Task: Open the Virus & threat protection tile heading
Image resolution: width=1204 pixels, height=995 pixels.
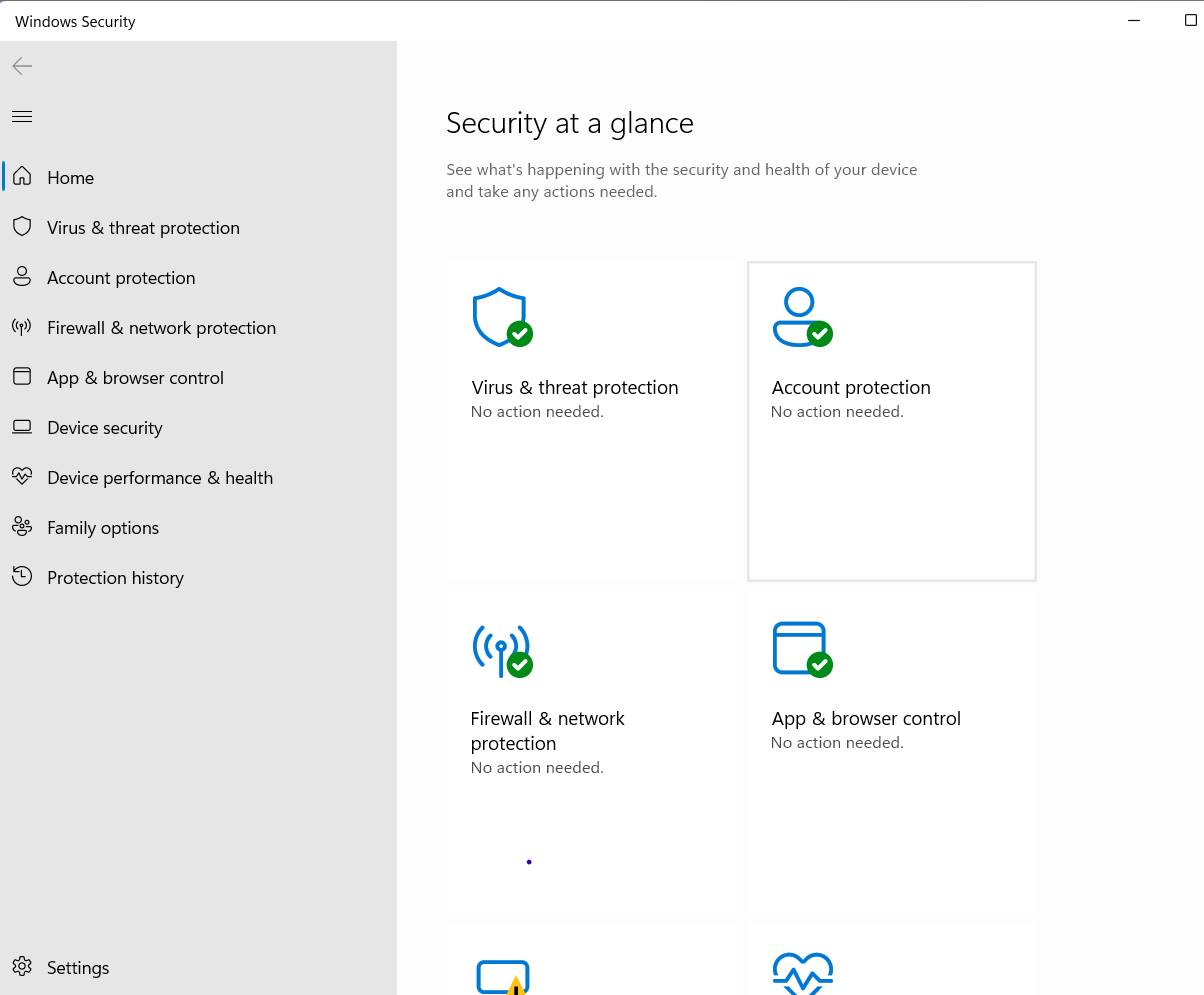Action: pyautogui.click(x=574, y=388)
